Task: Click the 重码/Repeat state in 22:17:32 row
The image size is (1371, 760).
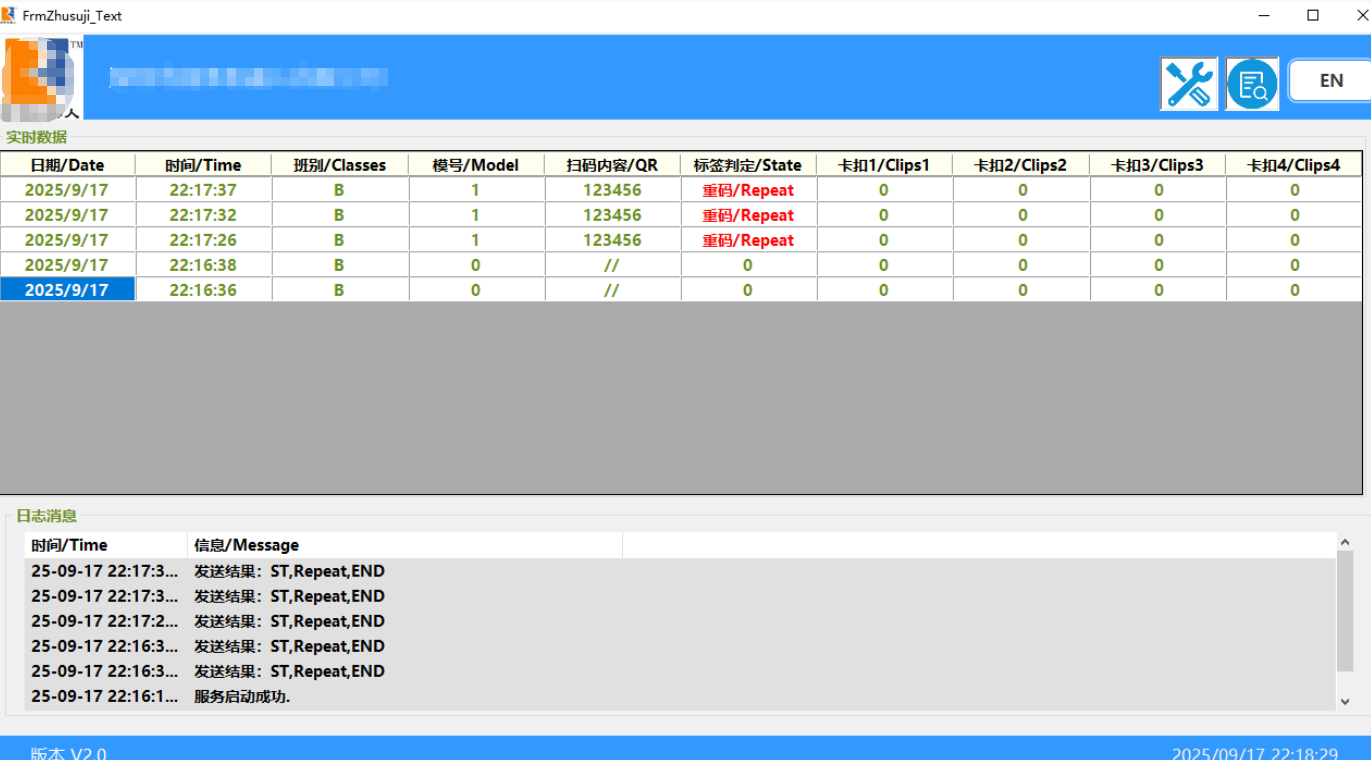Action: coord(748,215)
